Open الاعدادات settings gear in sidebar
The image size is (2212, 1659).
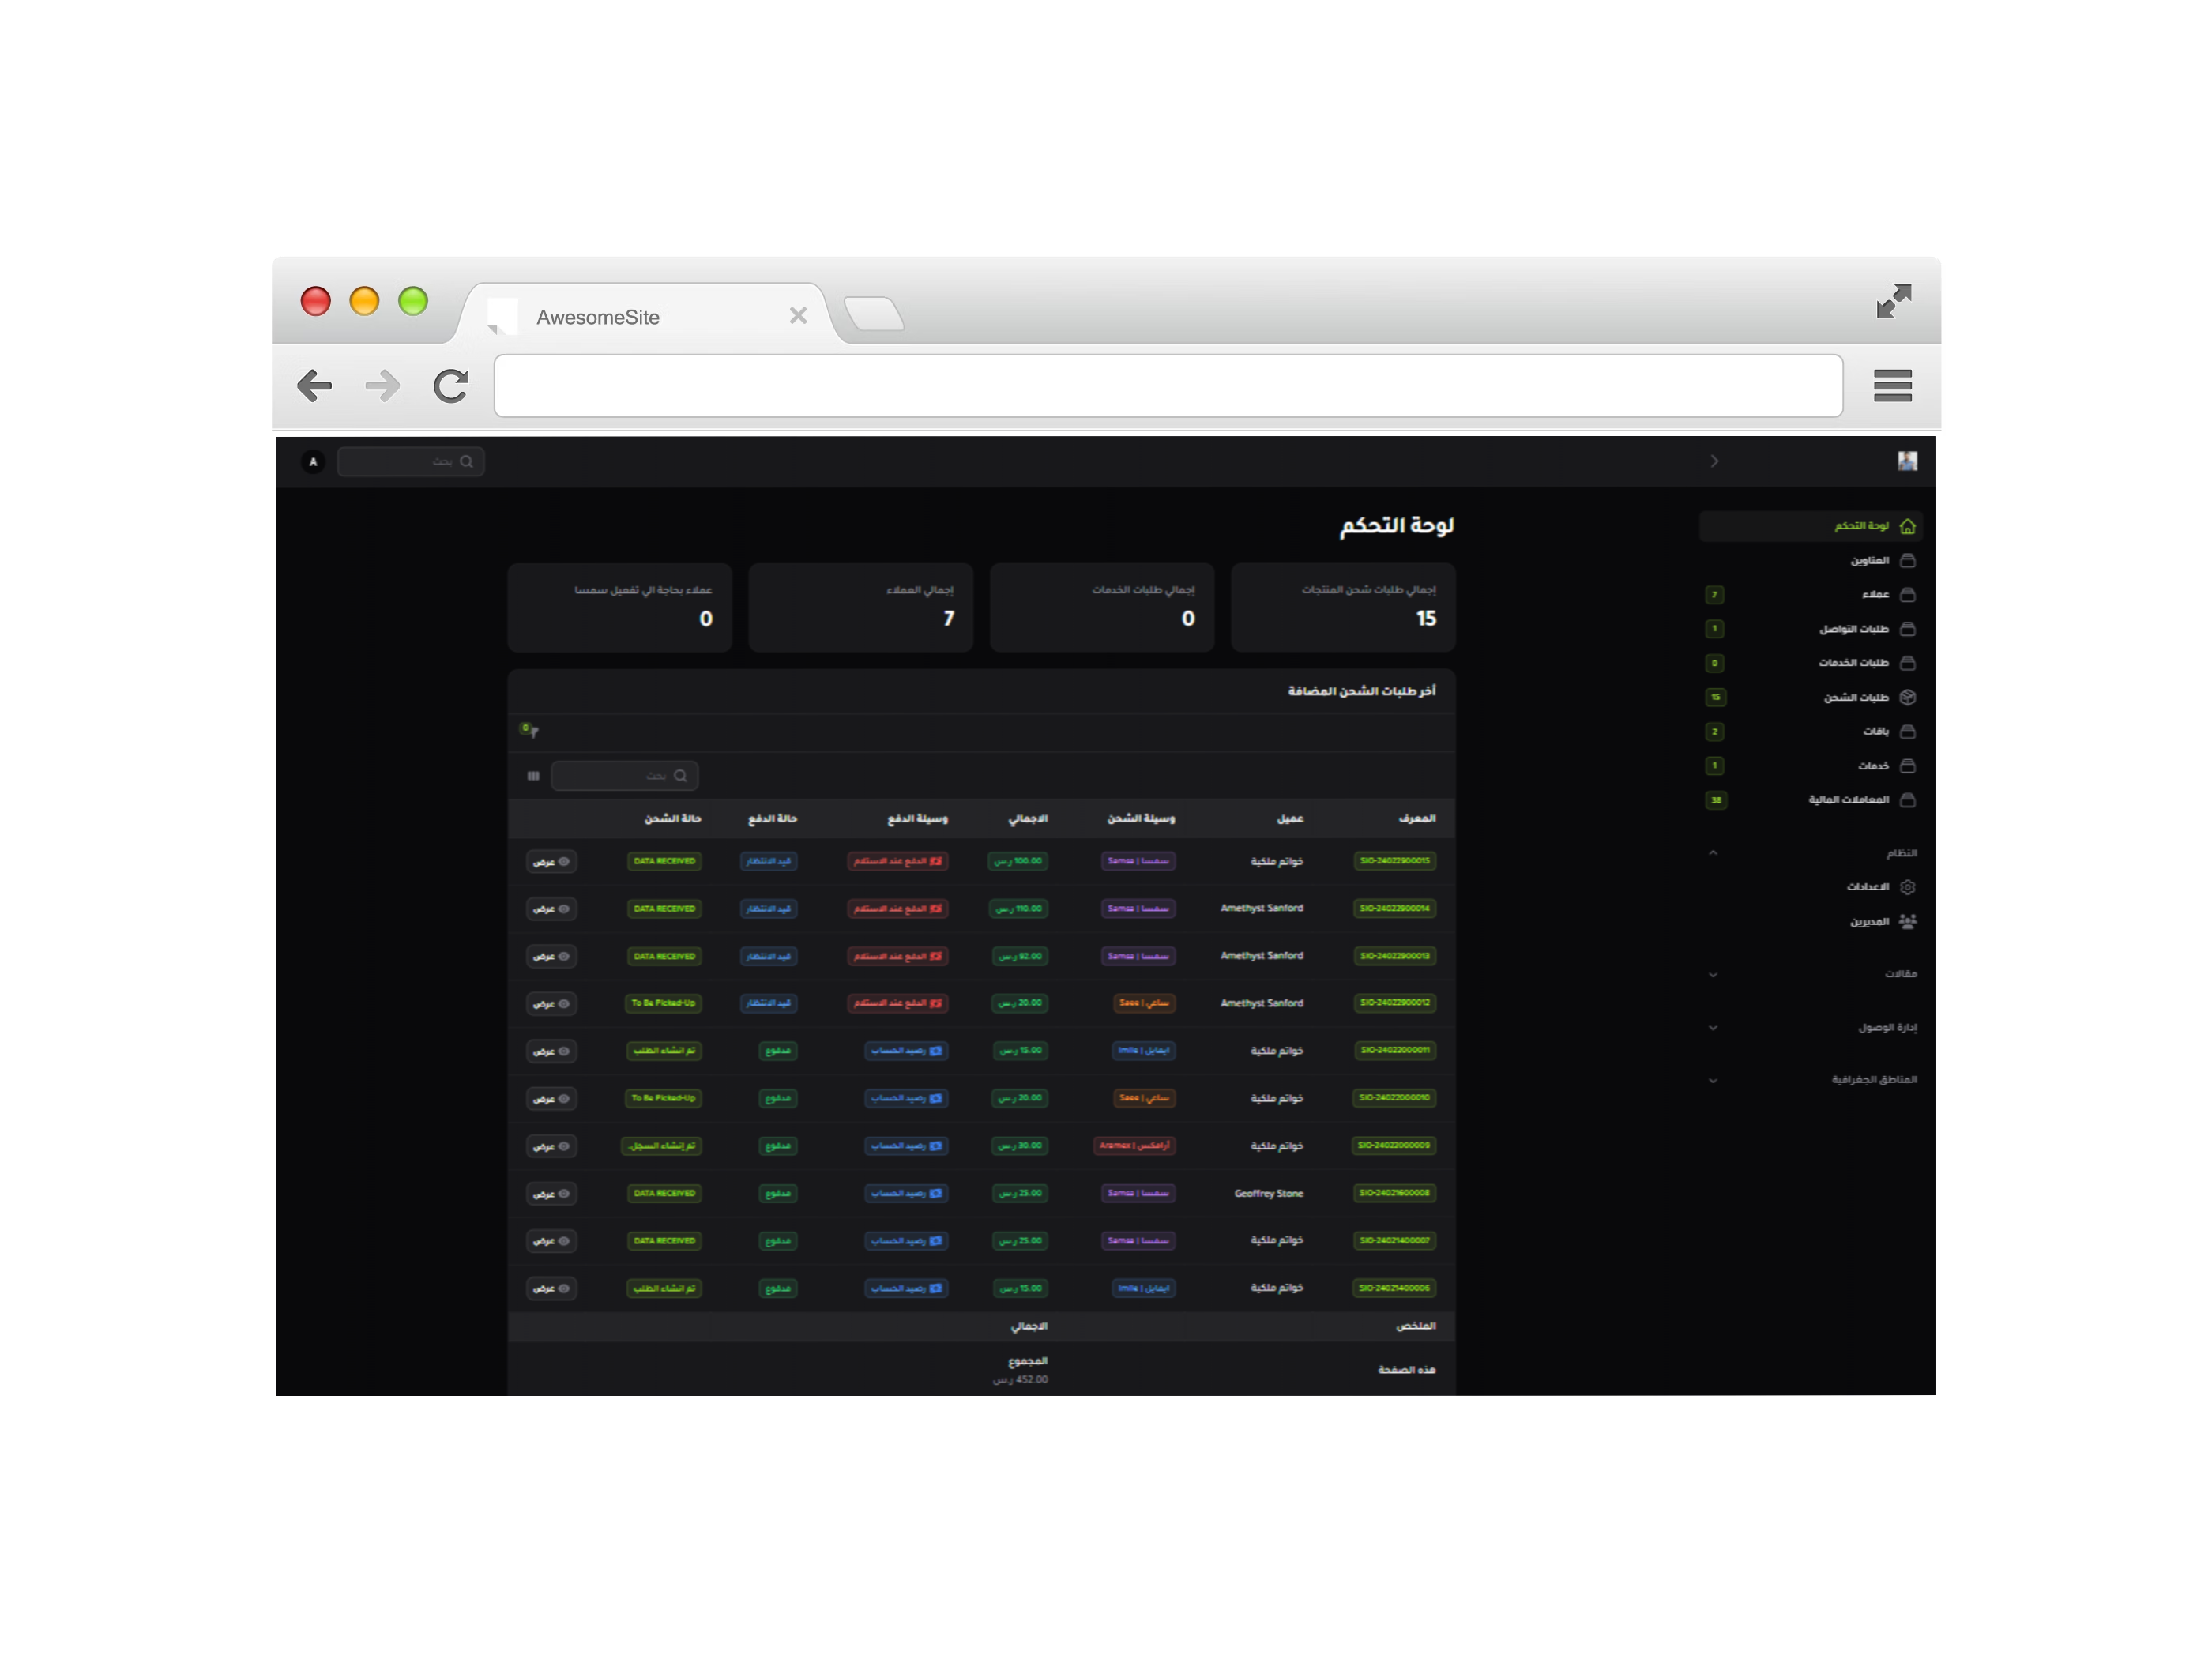tap(1906, 887)
